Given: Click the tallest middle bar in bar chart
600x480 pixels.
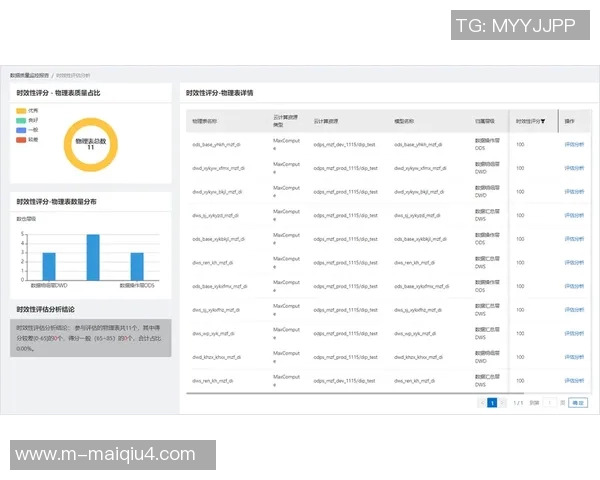Looking at the screenshot, I should point(93,257).
